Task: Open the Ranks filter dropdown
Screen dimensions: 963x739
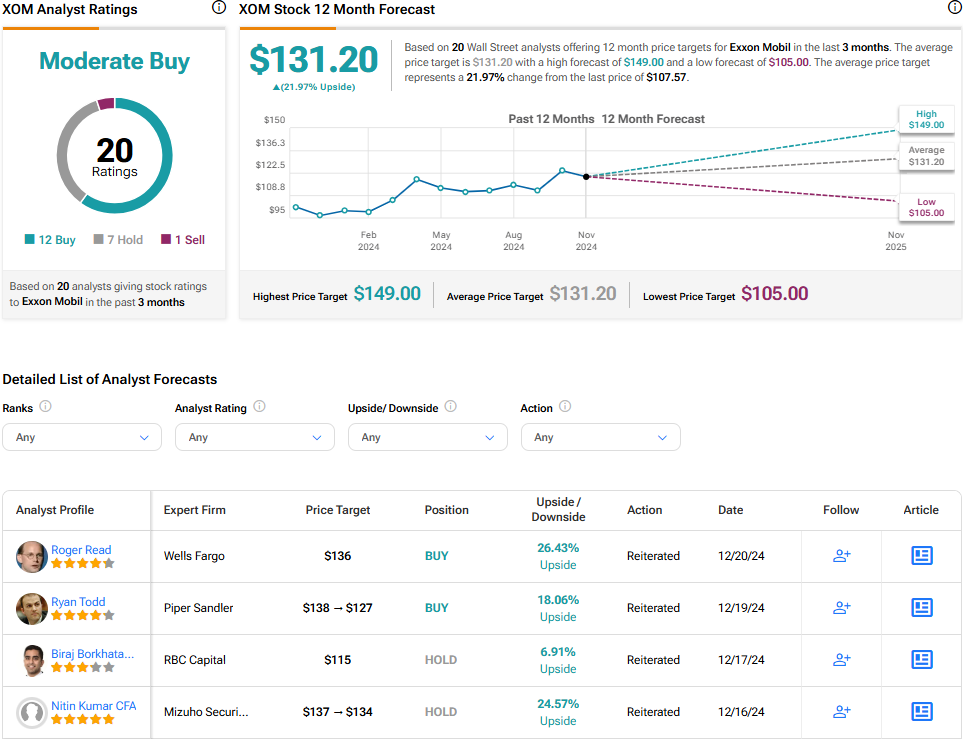Action: click(x=81, y=437)
